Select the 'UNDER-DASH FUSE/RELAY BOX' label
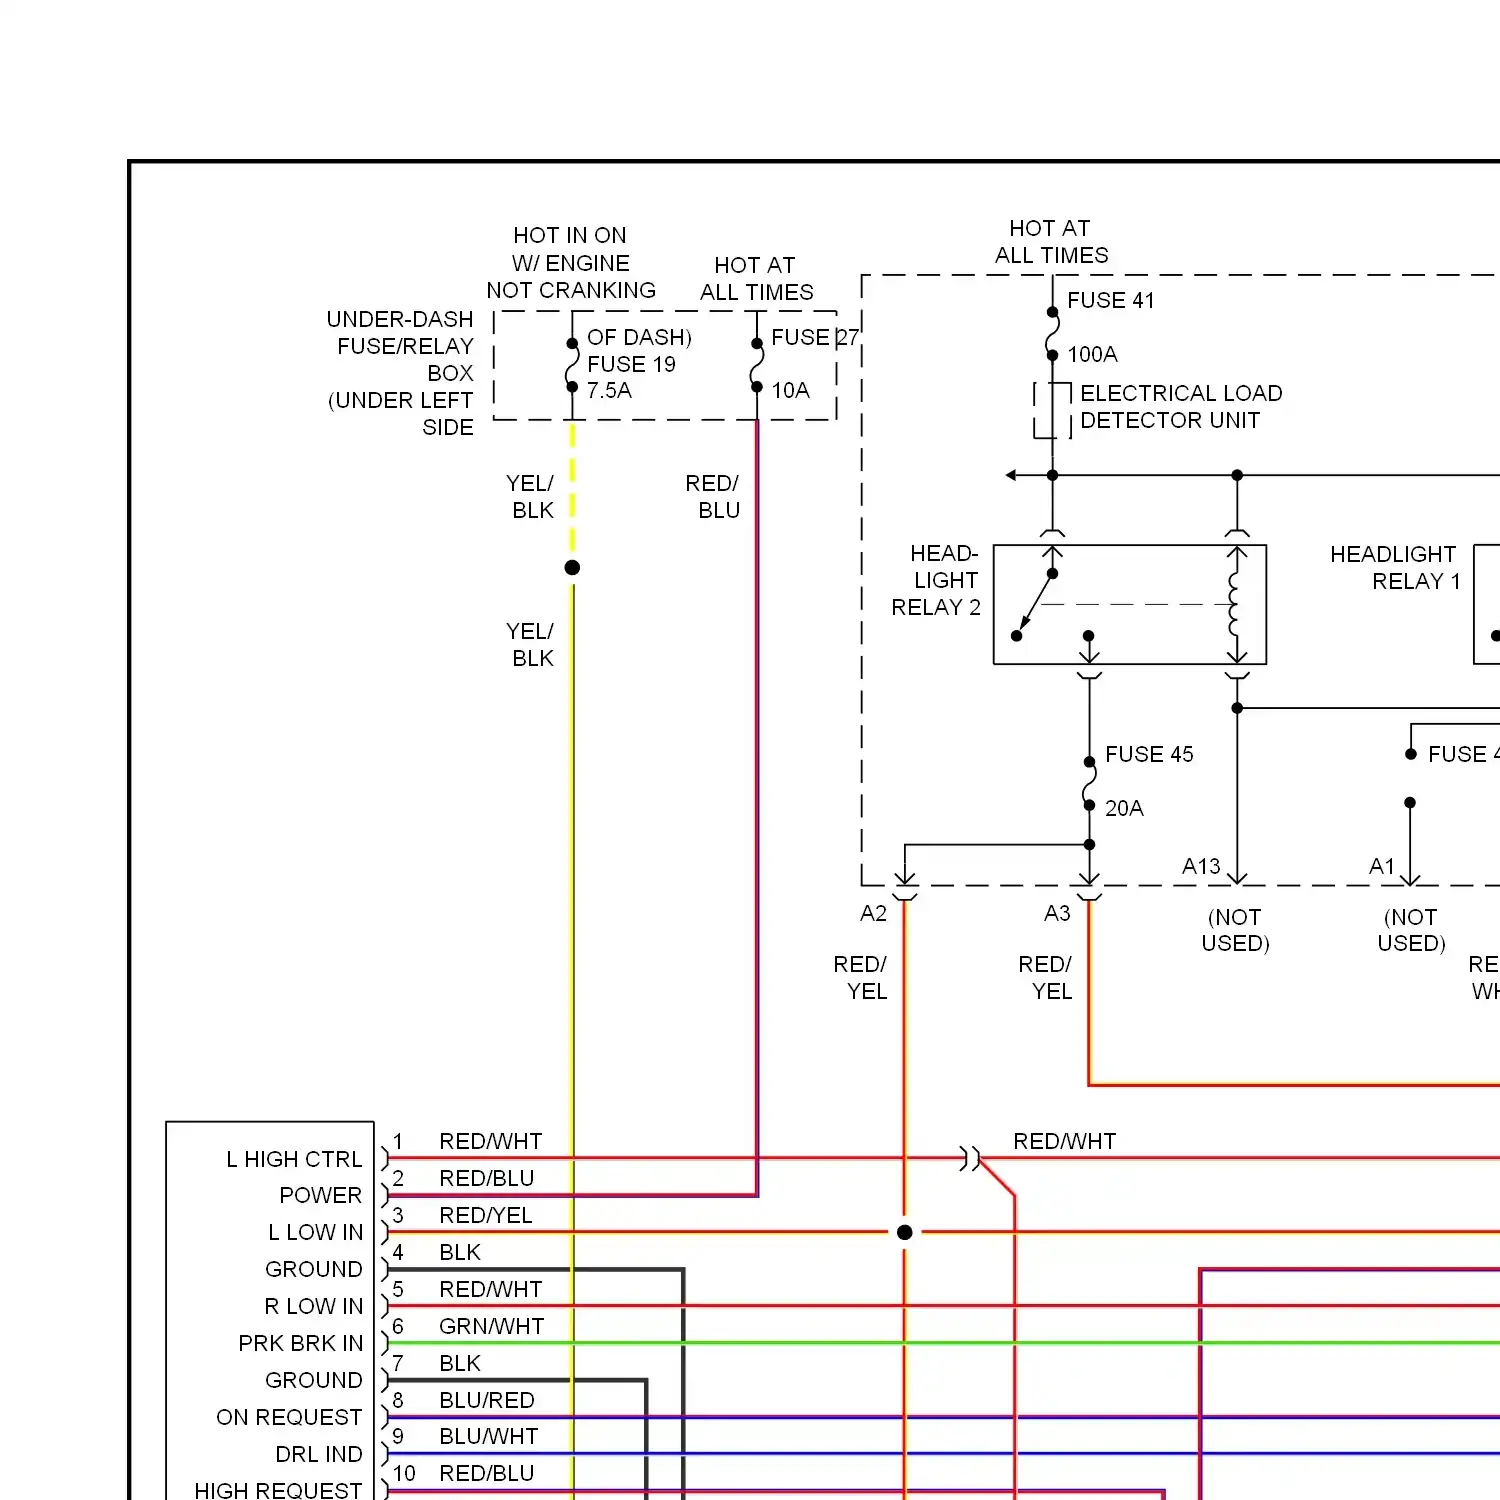This screenshot has height=1500, width=1500. (401, 373)
